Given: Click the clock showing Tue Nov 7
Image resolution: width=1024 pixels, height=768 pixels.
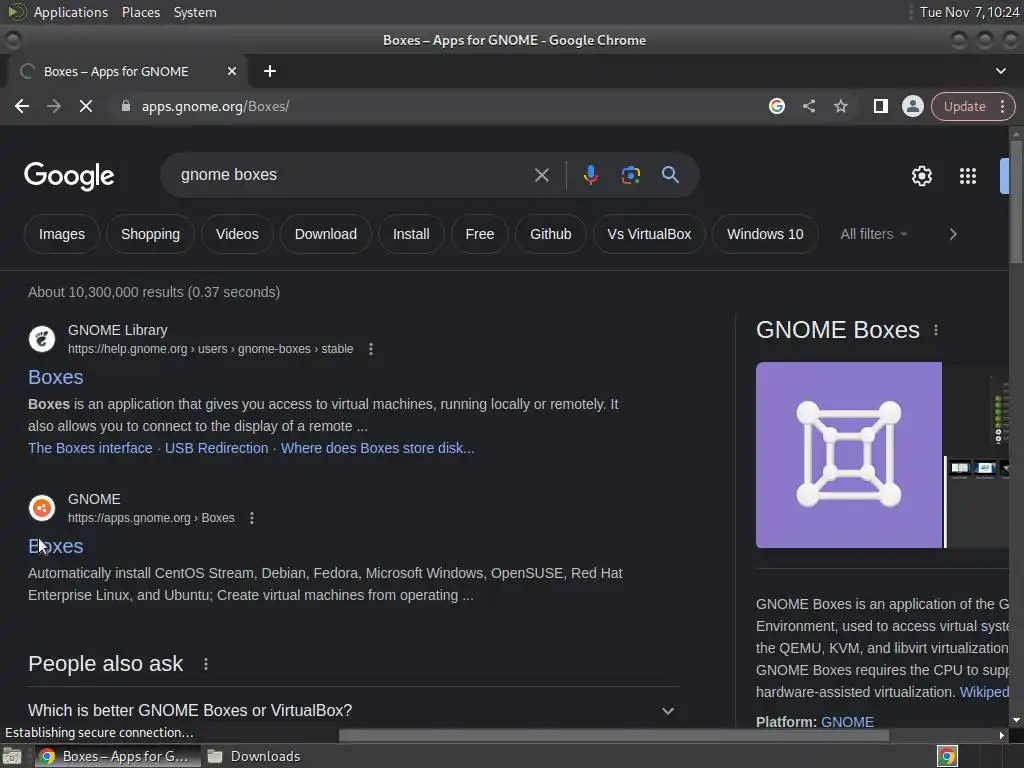Looking at the screenshot, I should click(x=969, y=12).
